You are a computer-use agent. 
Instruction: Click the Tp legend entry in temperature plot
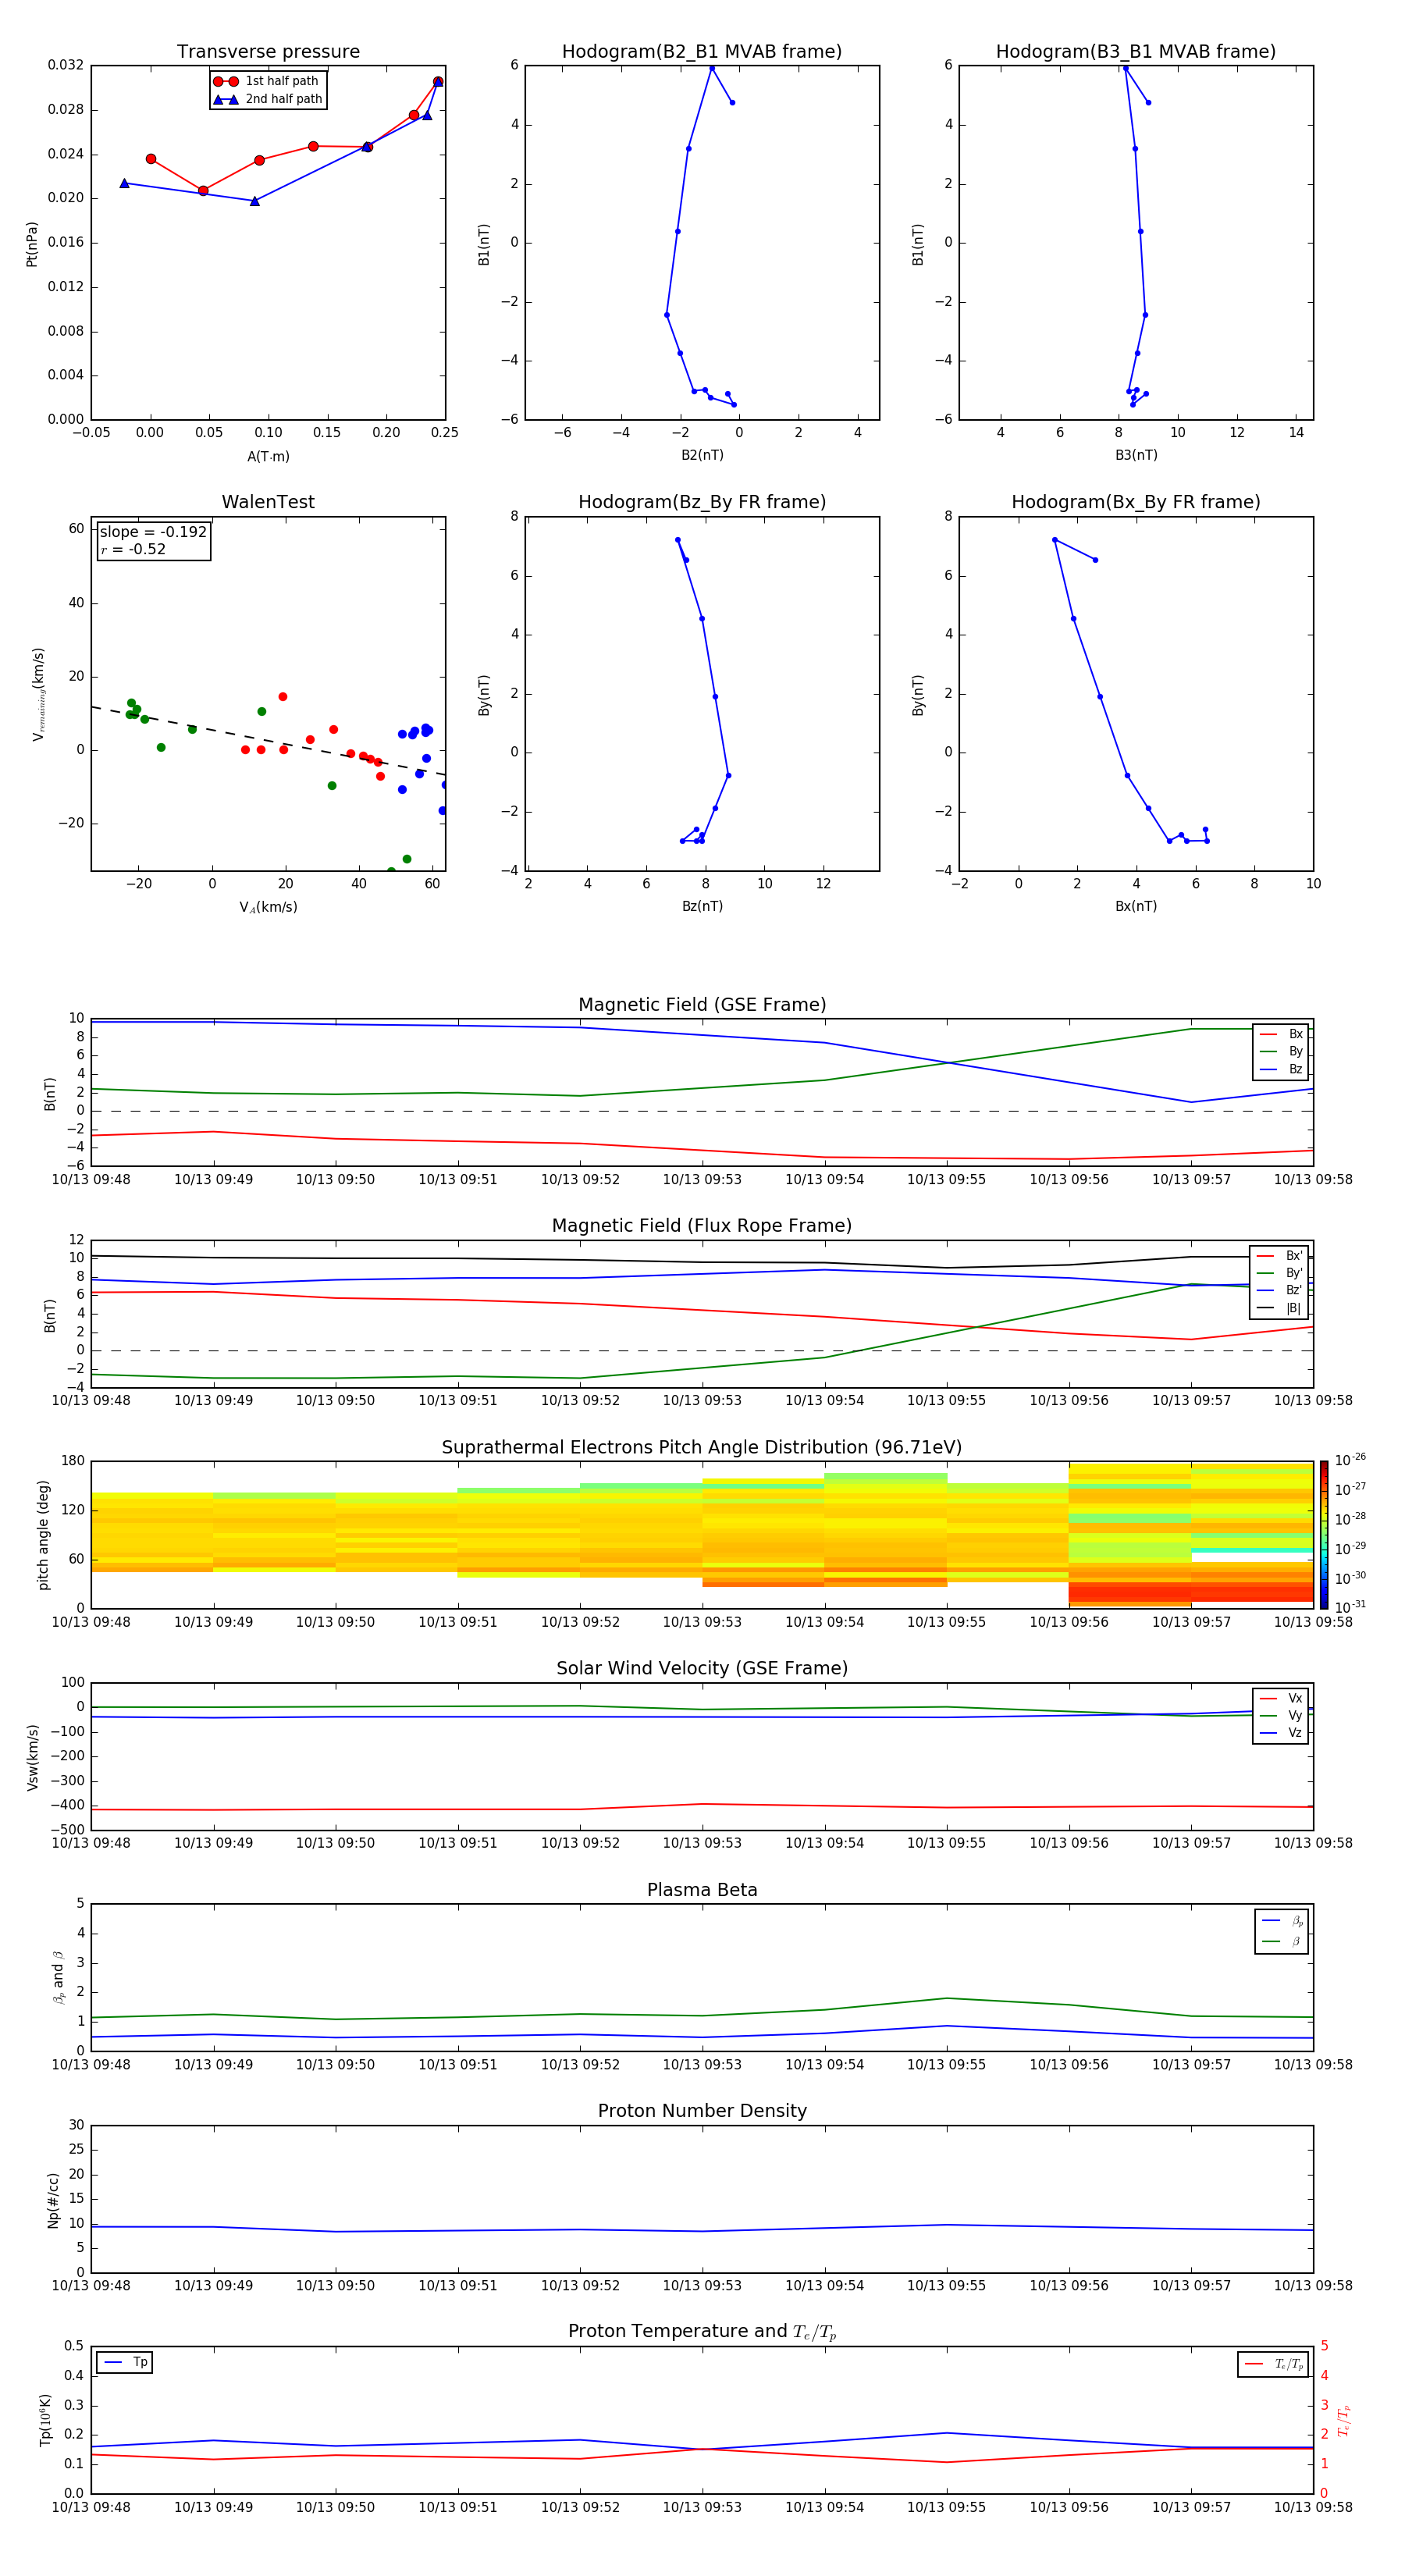125,2362
